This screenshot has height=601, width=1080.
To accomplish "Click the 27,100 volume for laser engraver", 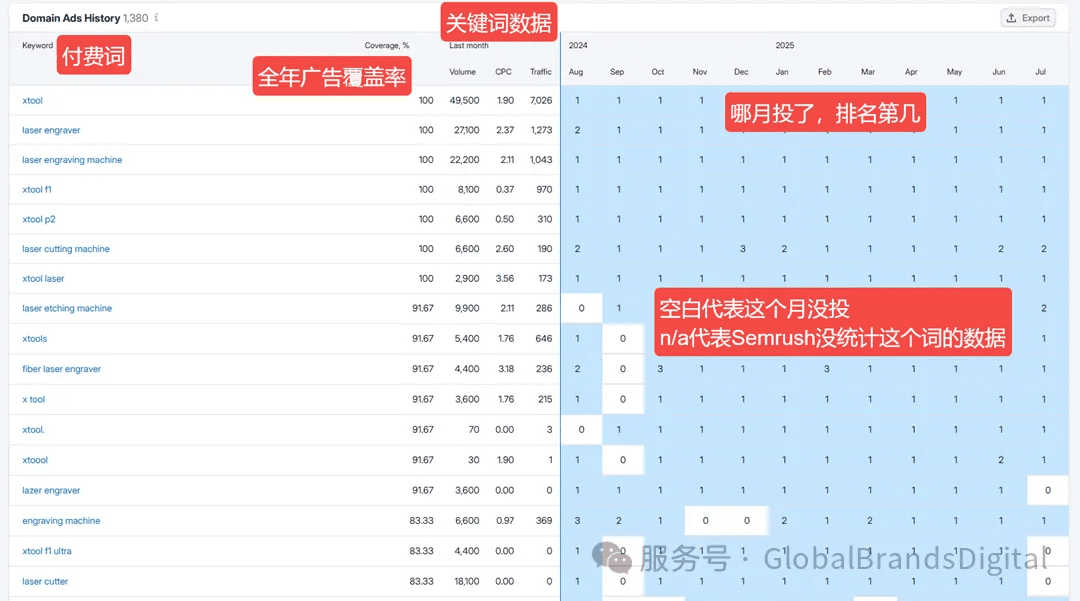I will (466, 130).
